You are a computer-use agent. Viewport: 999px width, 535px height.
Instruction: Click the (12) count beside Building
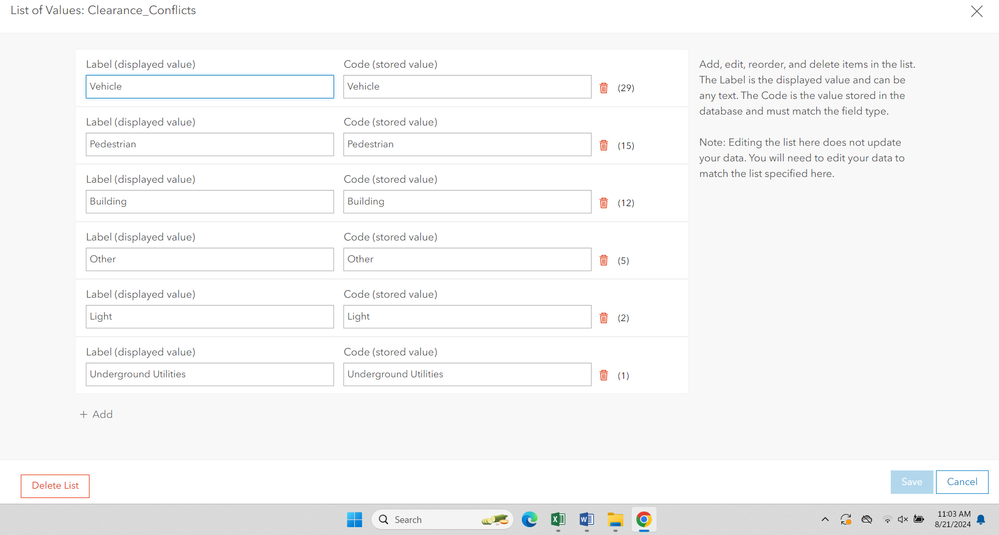626,203
